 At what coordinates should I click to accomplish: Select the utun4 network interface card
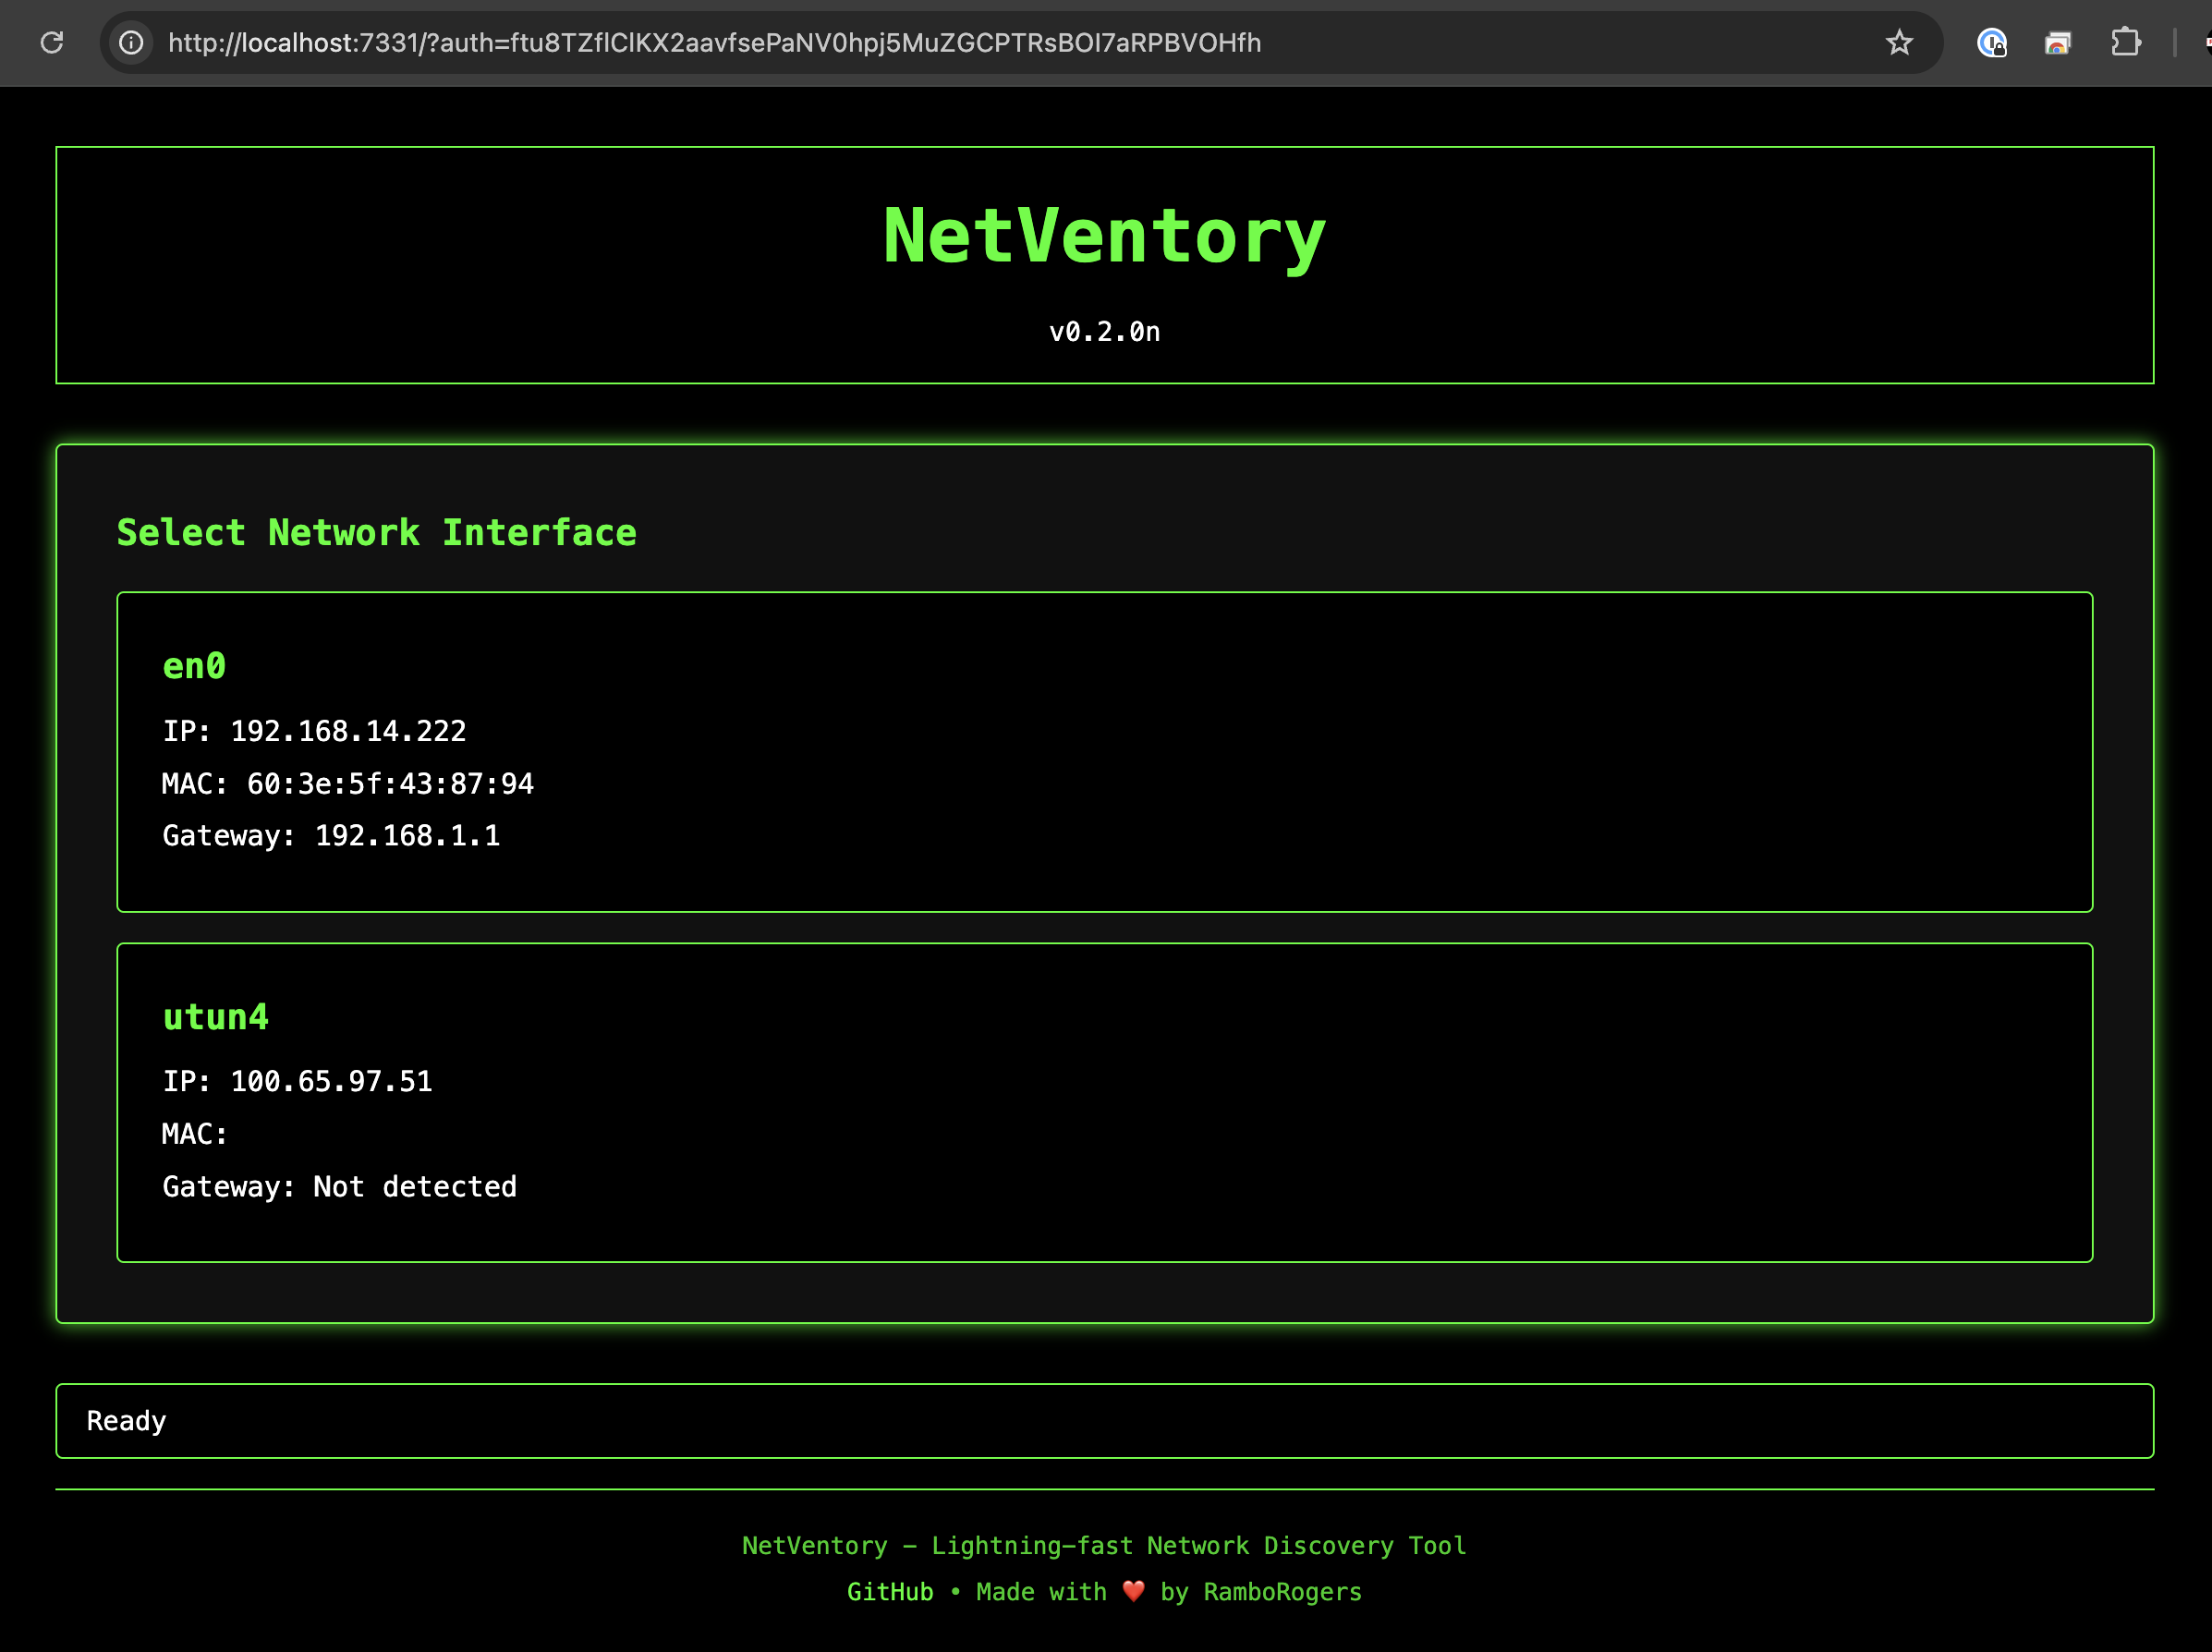pyautogui.click(x=1104, y=1102)
